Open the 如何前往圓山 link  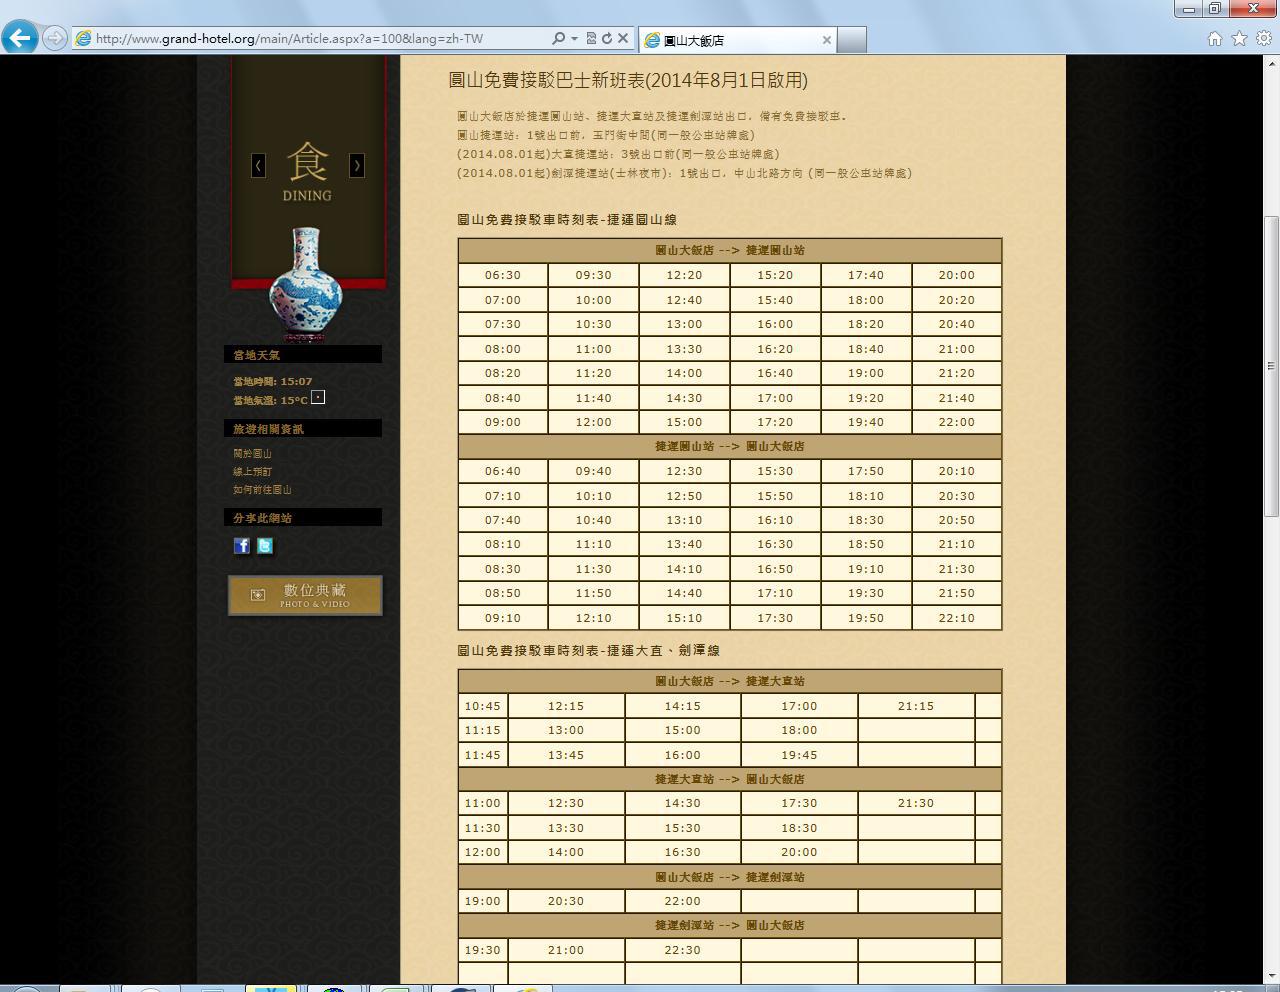point(262,489)
